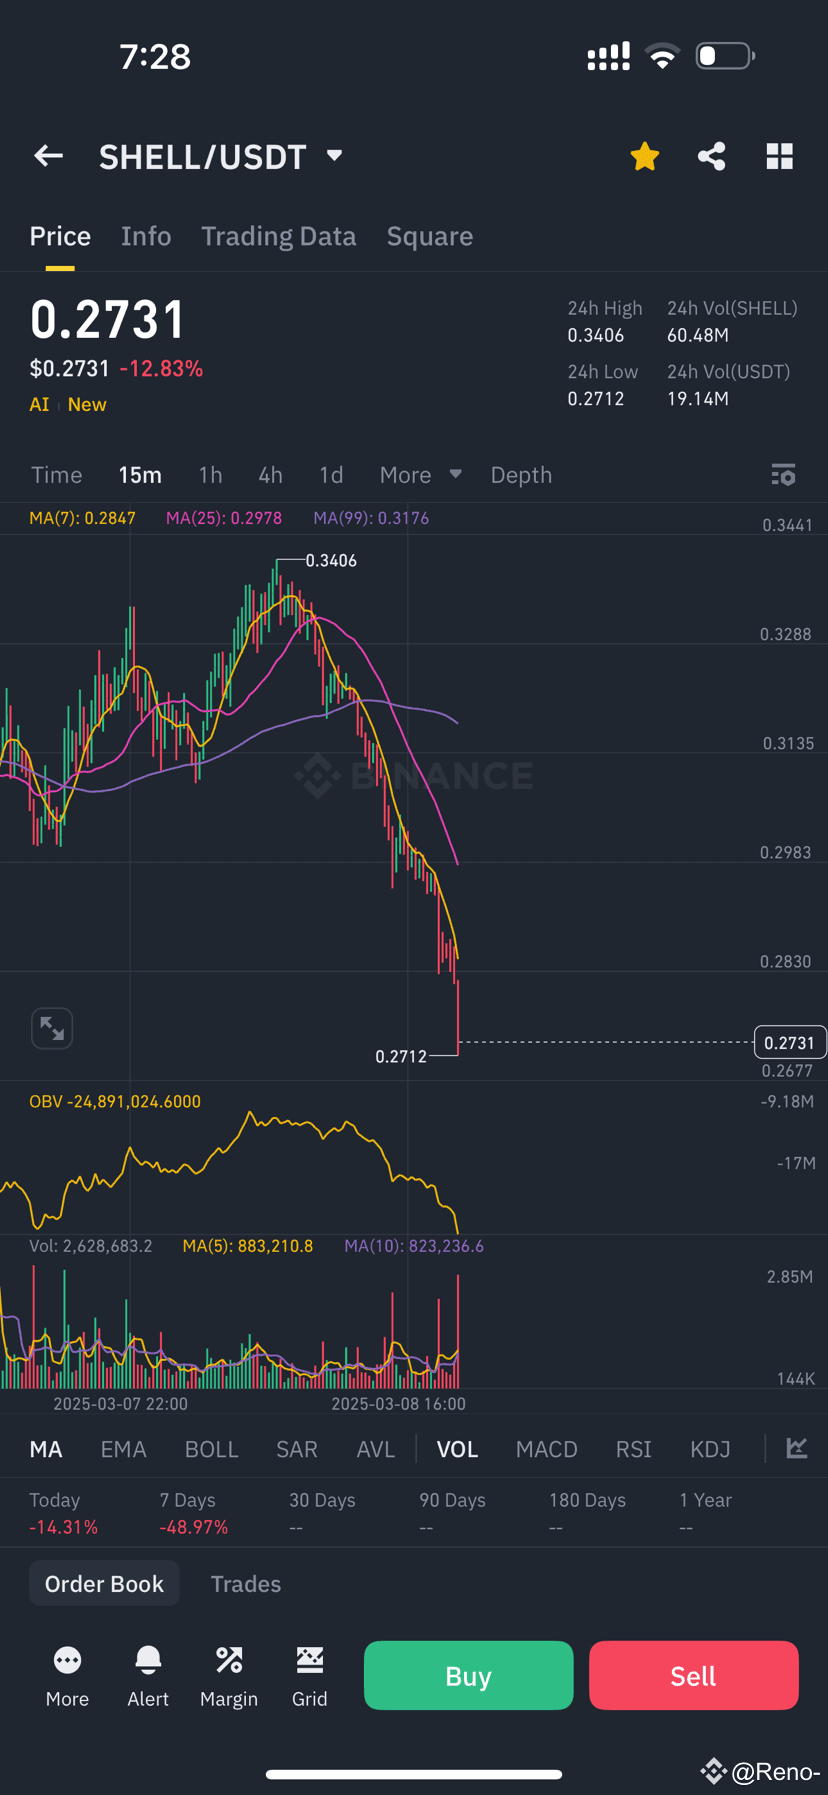Tap the 0.2712 low marker on chart
This screenshot has height=1795, width=828.
click(401, 1056)
